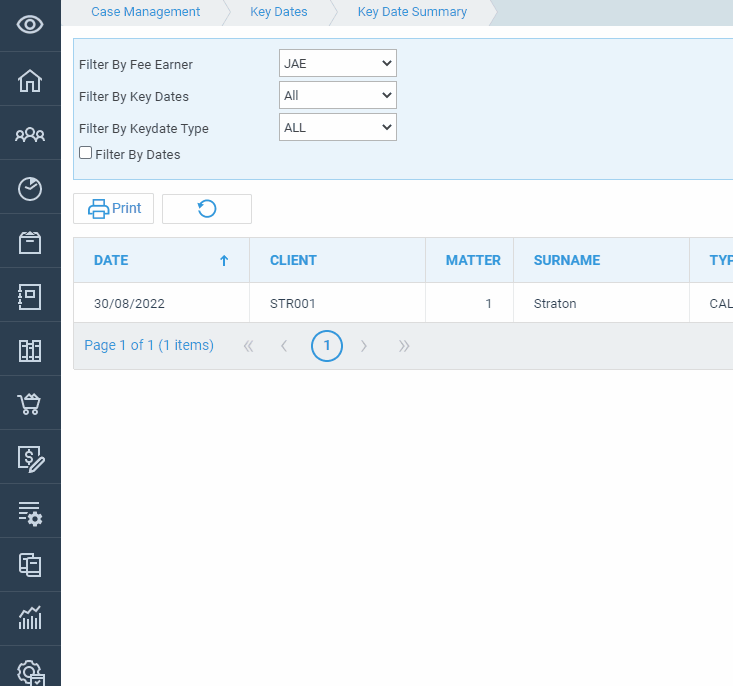The width and height of the screenshot is (733, 686).
Task: Open the dollar cheque with pen icon
Action: point(30,458)
